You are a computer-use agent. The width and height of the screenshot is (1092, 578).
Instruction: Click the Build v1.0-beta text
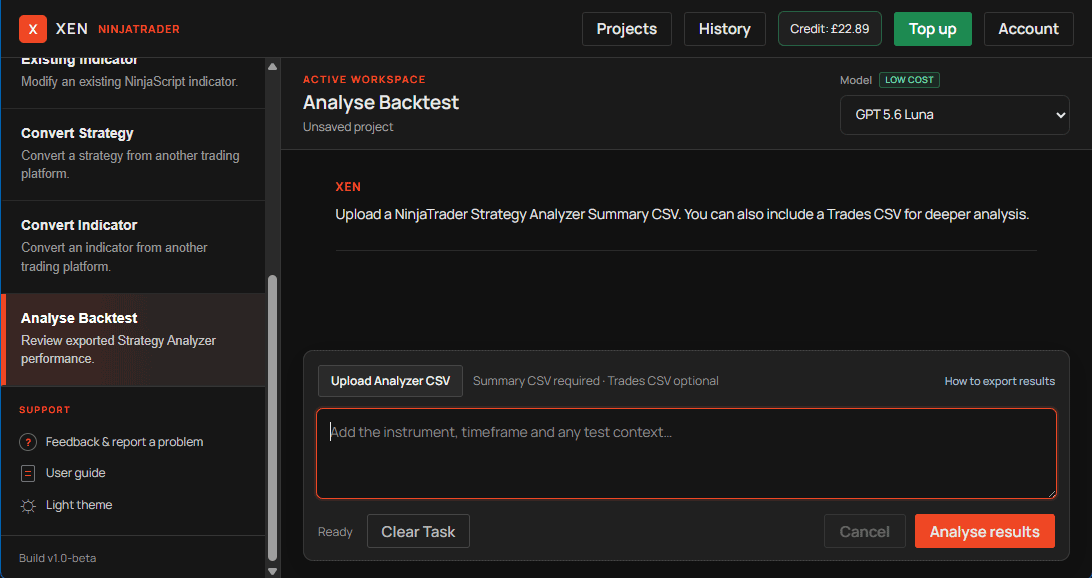(58, 558)
